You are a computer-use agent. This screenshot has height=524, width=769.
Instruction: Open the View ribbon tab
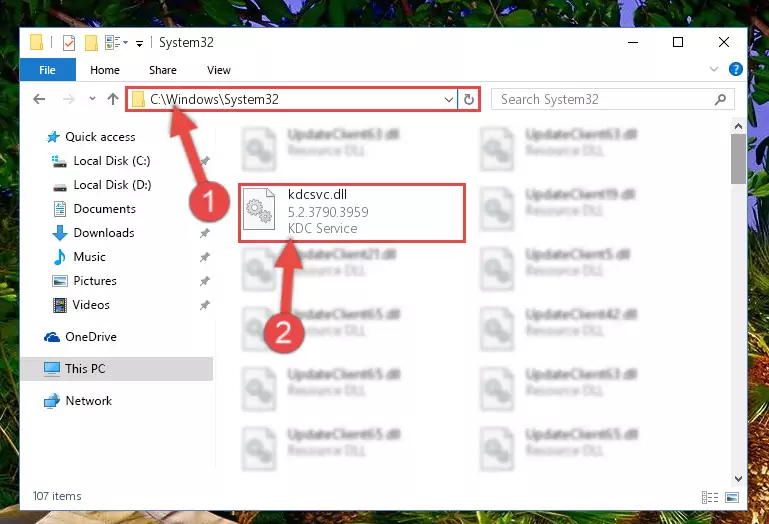click(219, 70)
